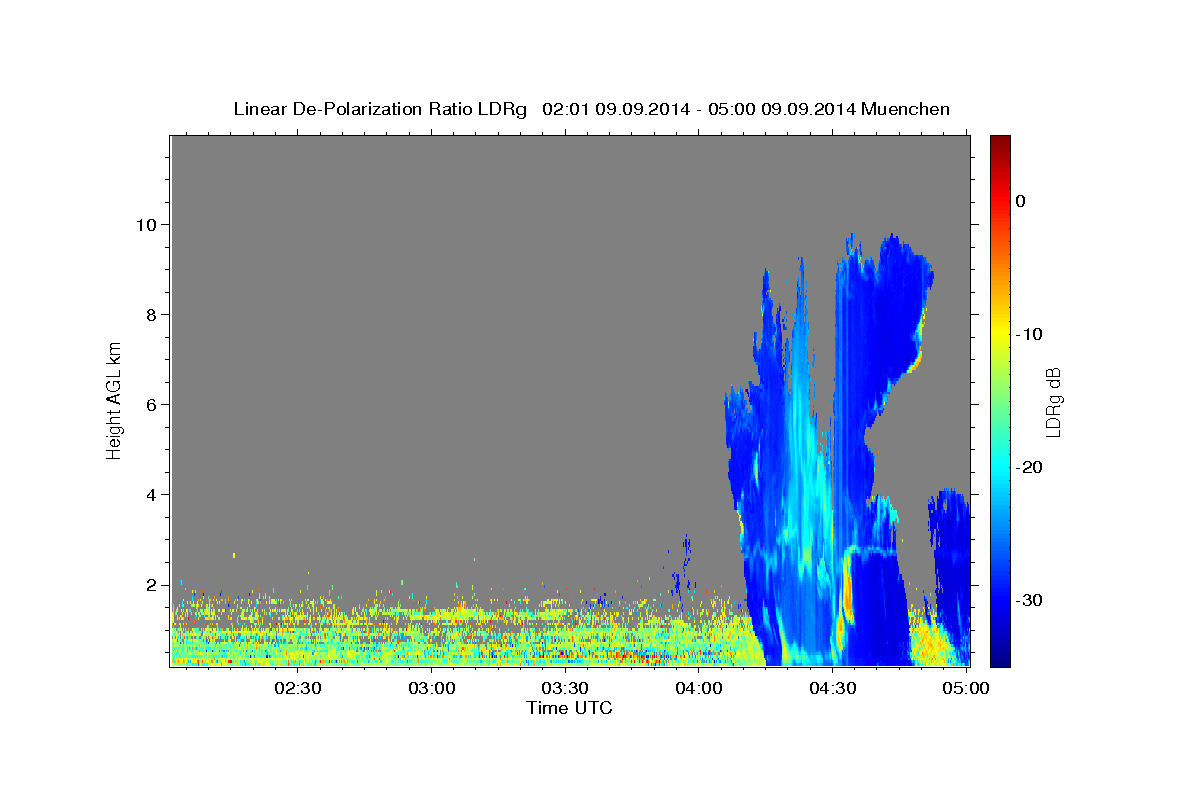Image resolution: width=1200 pixels, height=800 pixels.
Task: Click the Time UTC axis title
Action: click(x=569, y=708)
